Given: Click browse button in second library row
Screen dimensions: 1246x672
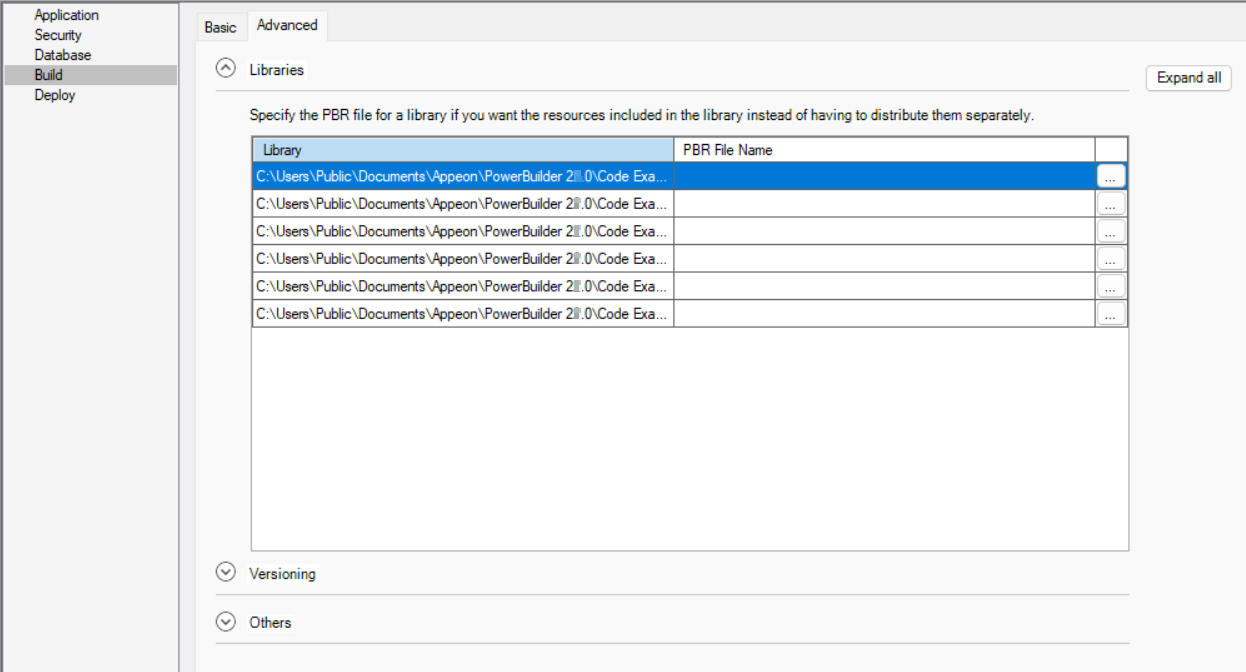Looking at the screenshot, I should (x=1111, y=204).
